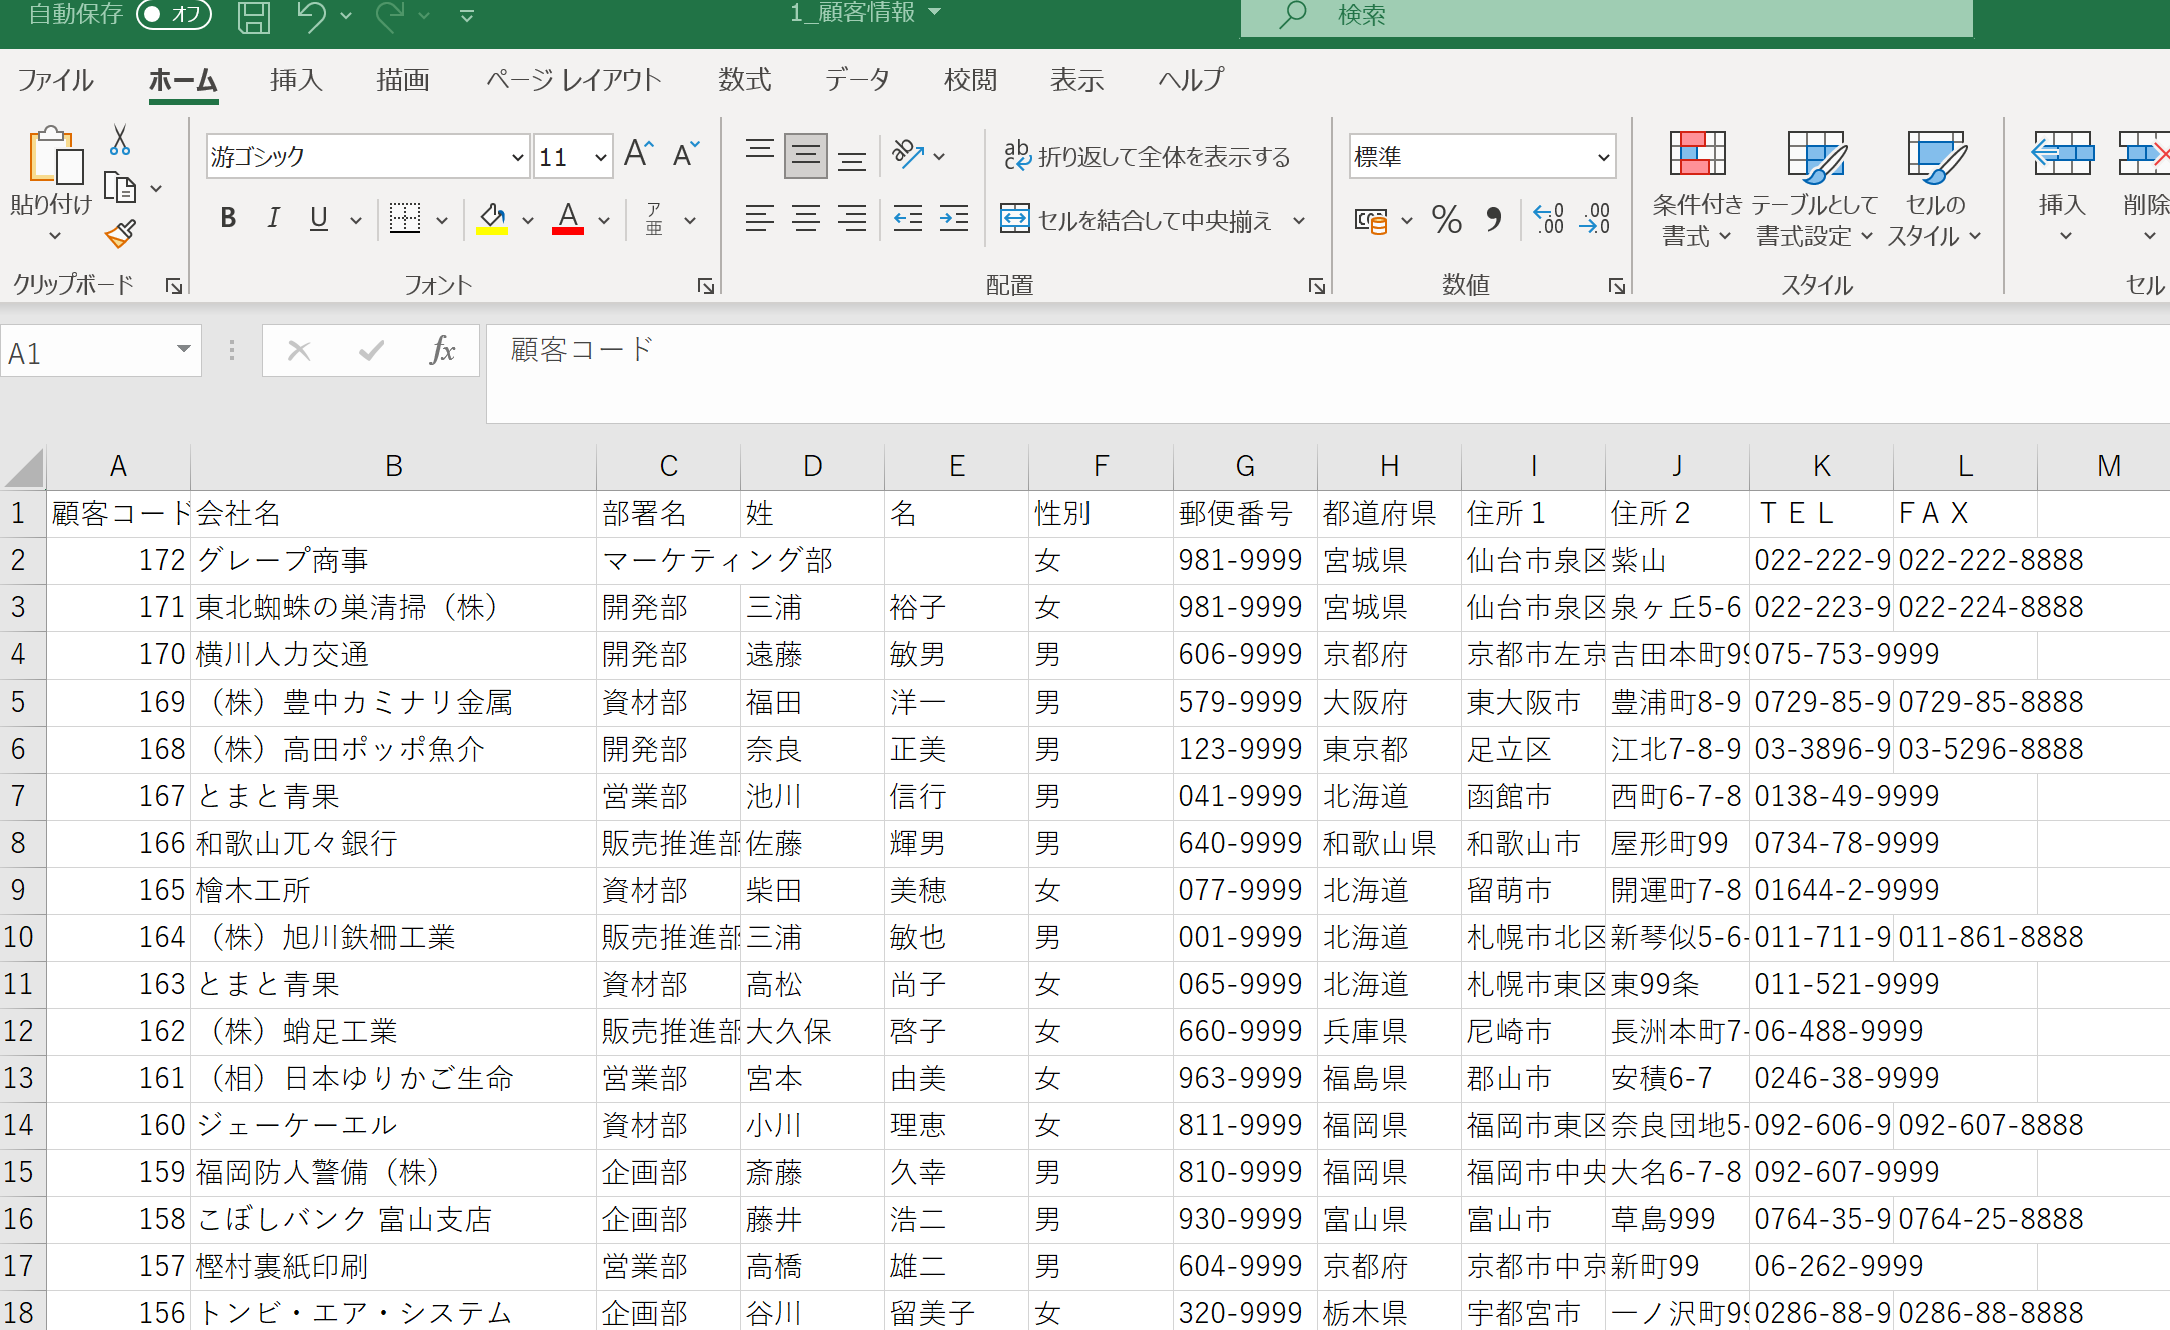Insert a function using the fx button
Viewport: 2170px width, 1330px height.
(443, 350)
